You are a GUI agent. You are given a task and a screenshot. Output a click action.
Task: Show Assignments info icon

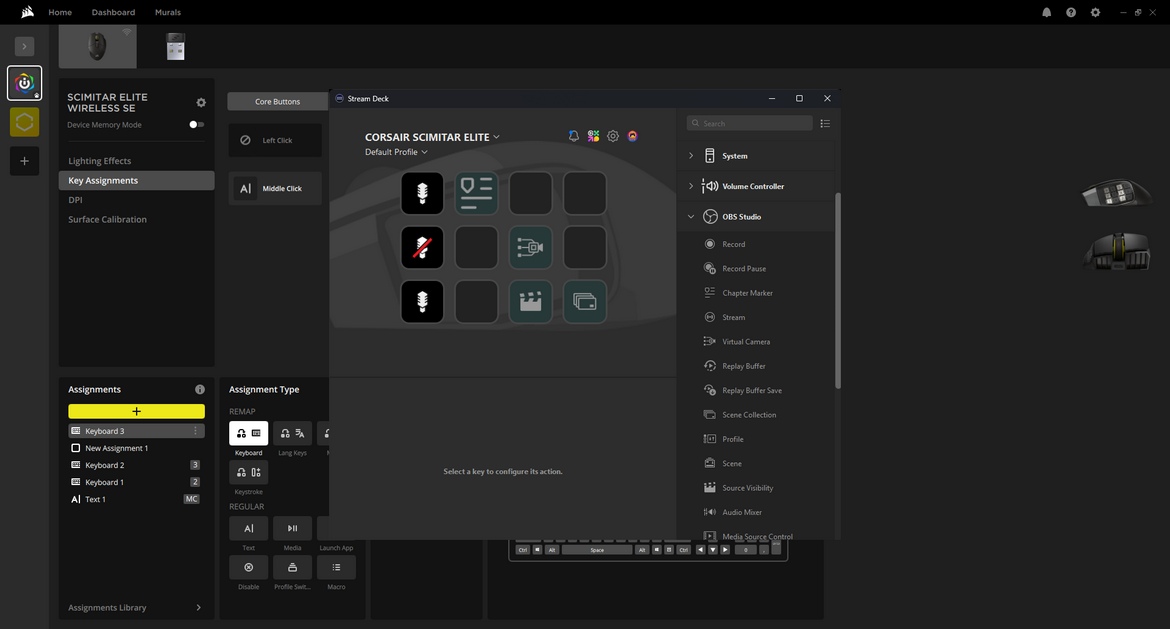(x=200, y=389)
